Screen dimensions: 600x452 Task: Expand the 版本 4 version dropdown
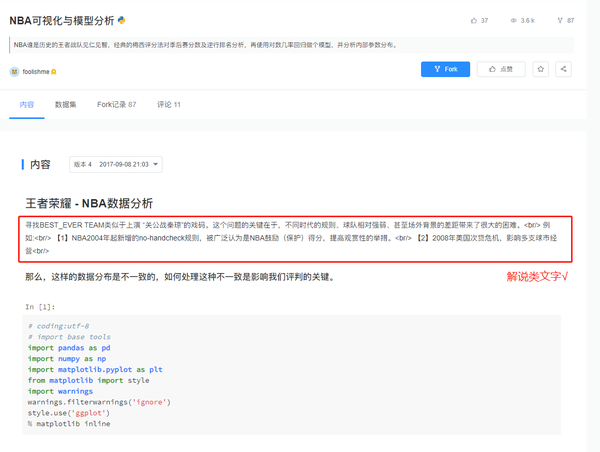coord(116,165)
